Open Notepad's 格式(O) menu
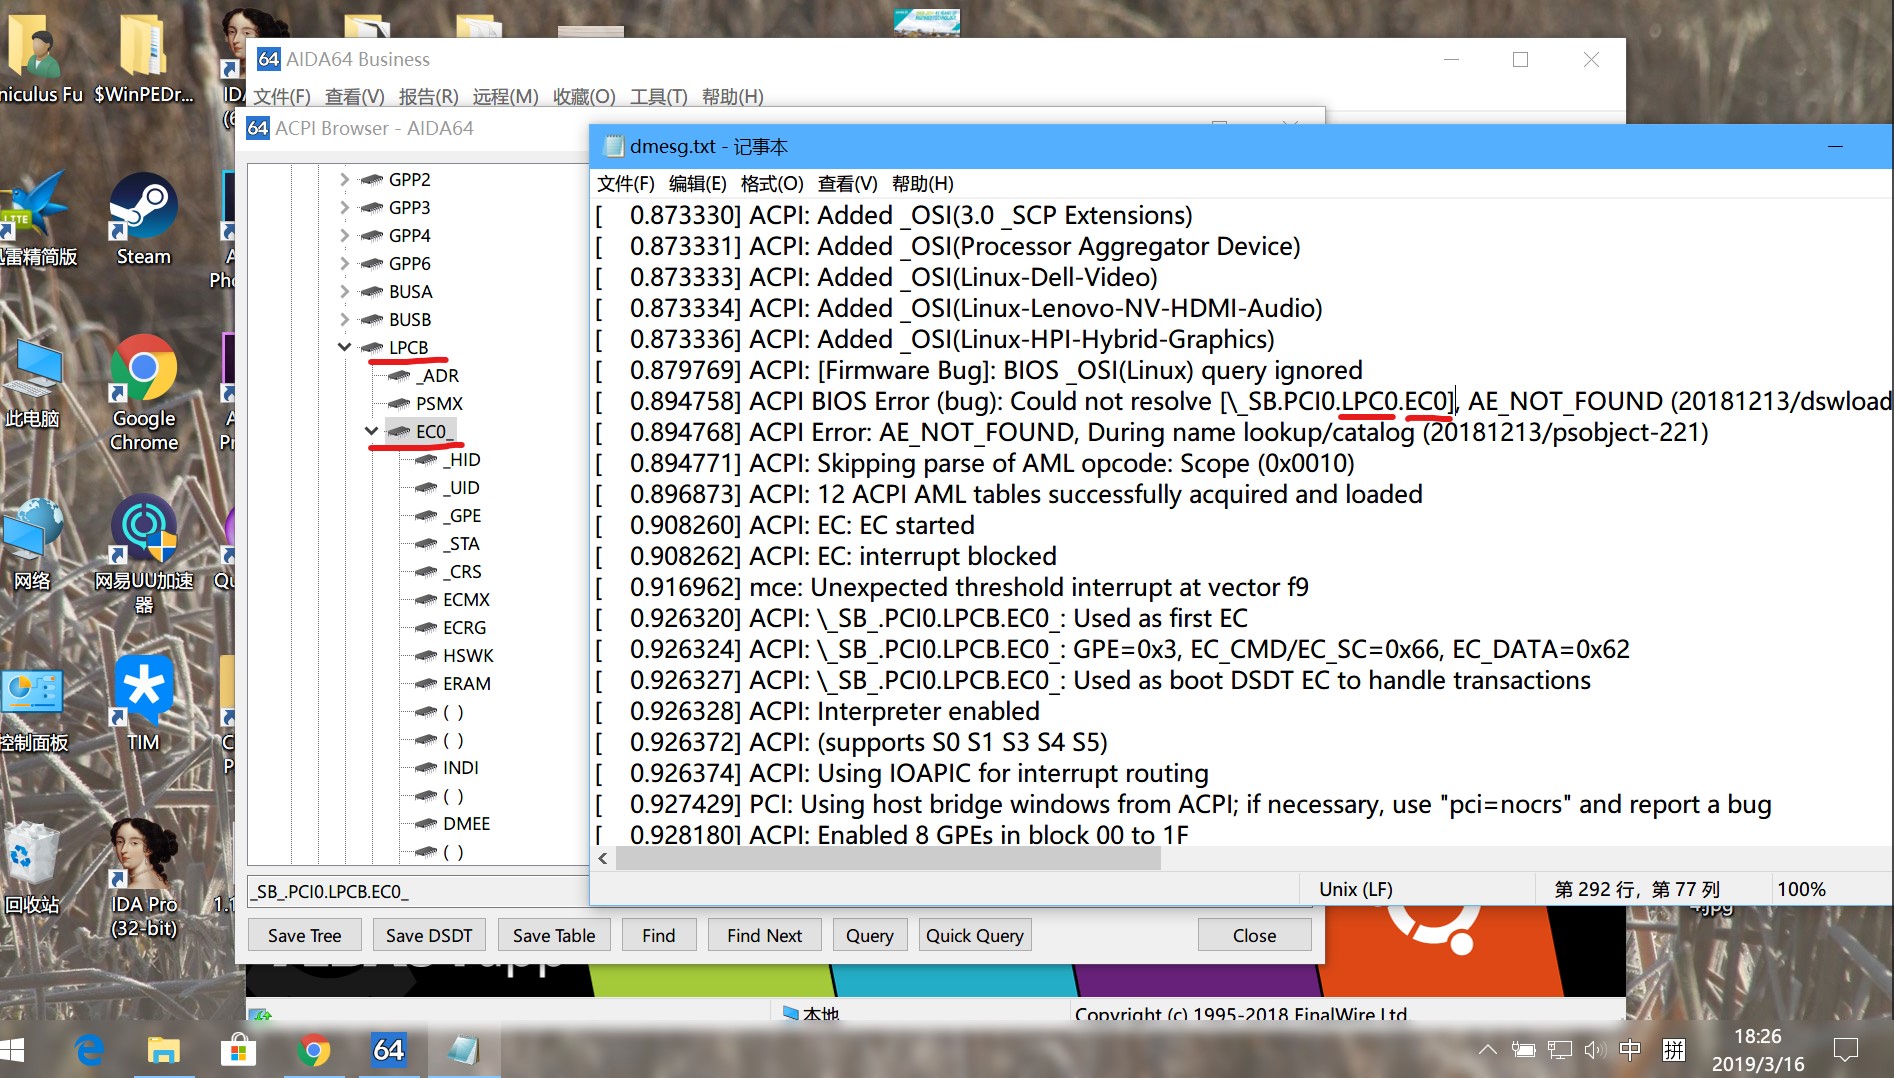The width and height of the screenshot is (1894, 1078). click(771, 183)
